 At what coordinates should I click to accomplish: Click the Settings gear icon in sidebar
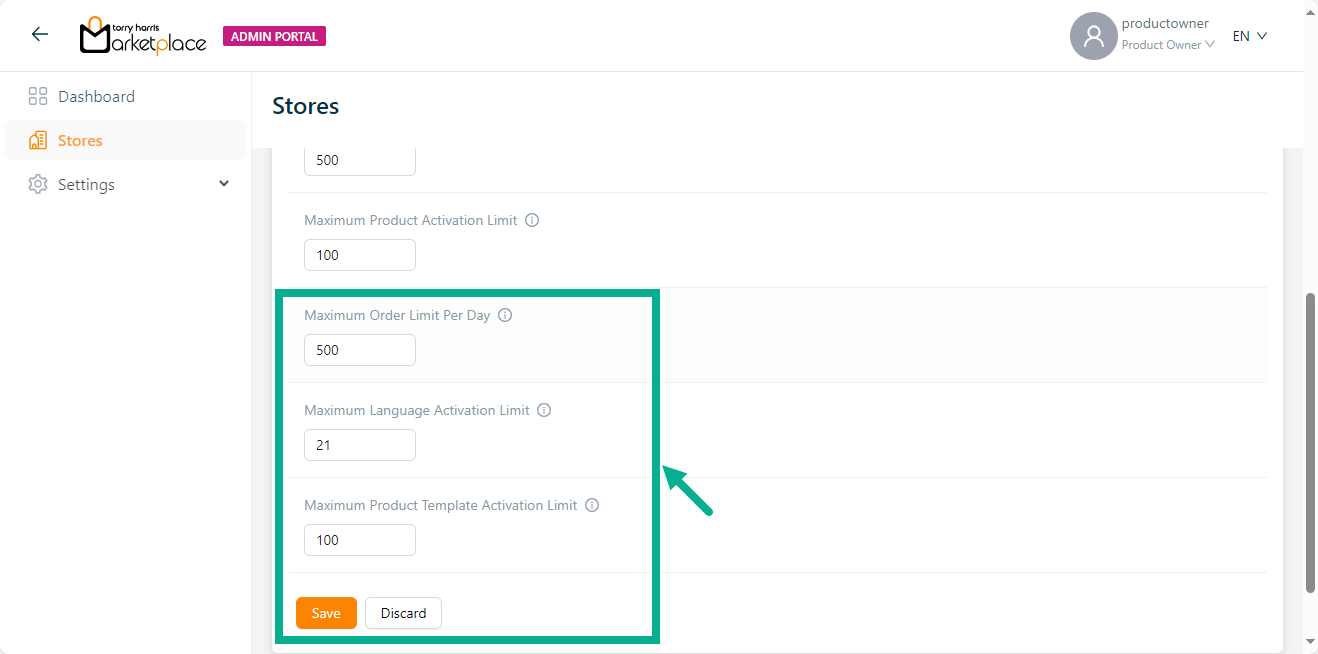point(38,185)
